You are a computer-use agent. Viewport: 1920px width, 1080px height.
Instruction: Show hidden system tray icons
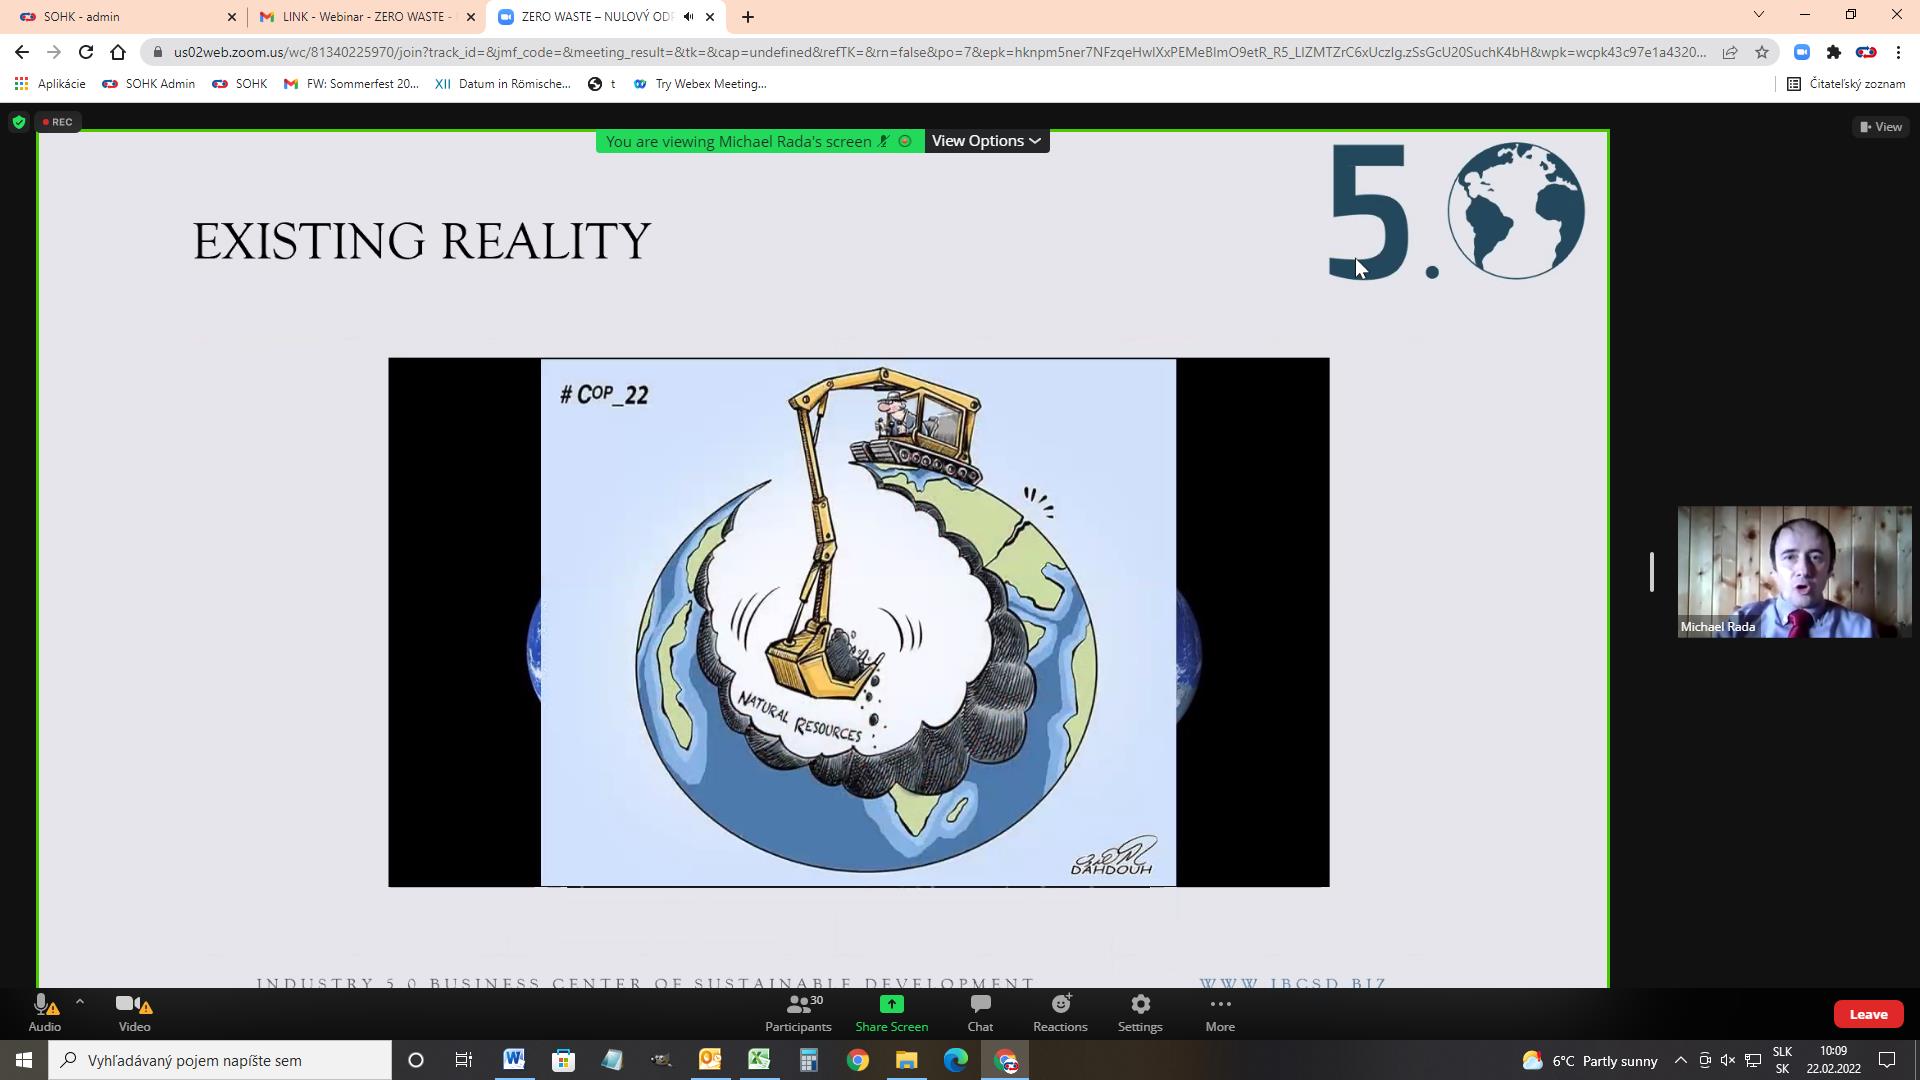pos(1681,1060)
